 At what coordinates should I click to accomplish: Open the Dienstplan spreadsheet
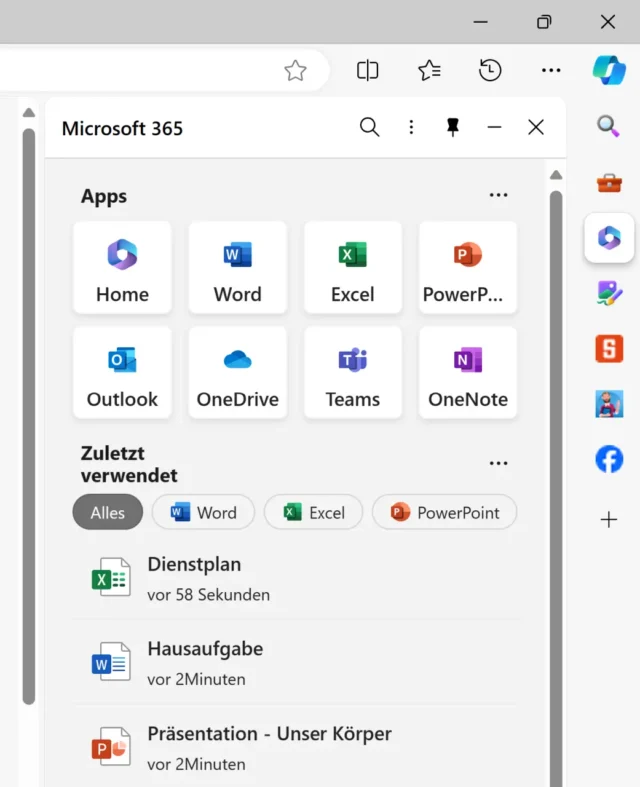194,578
